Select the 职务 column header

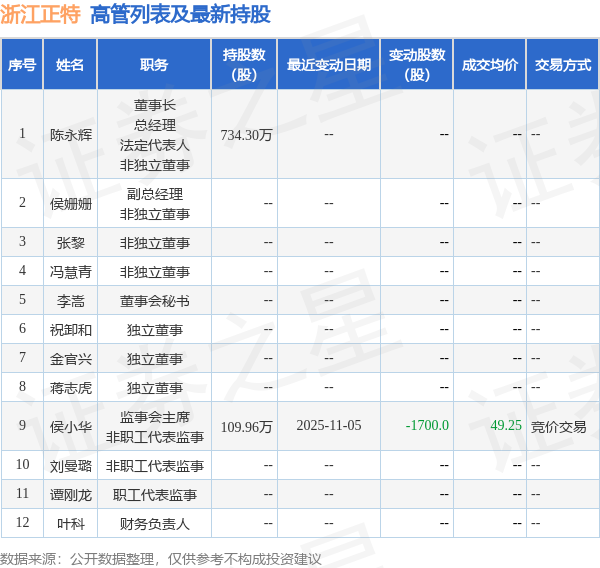pos(154,65)
